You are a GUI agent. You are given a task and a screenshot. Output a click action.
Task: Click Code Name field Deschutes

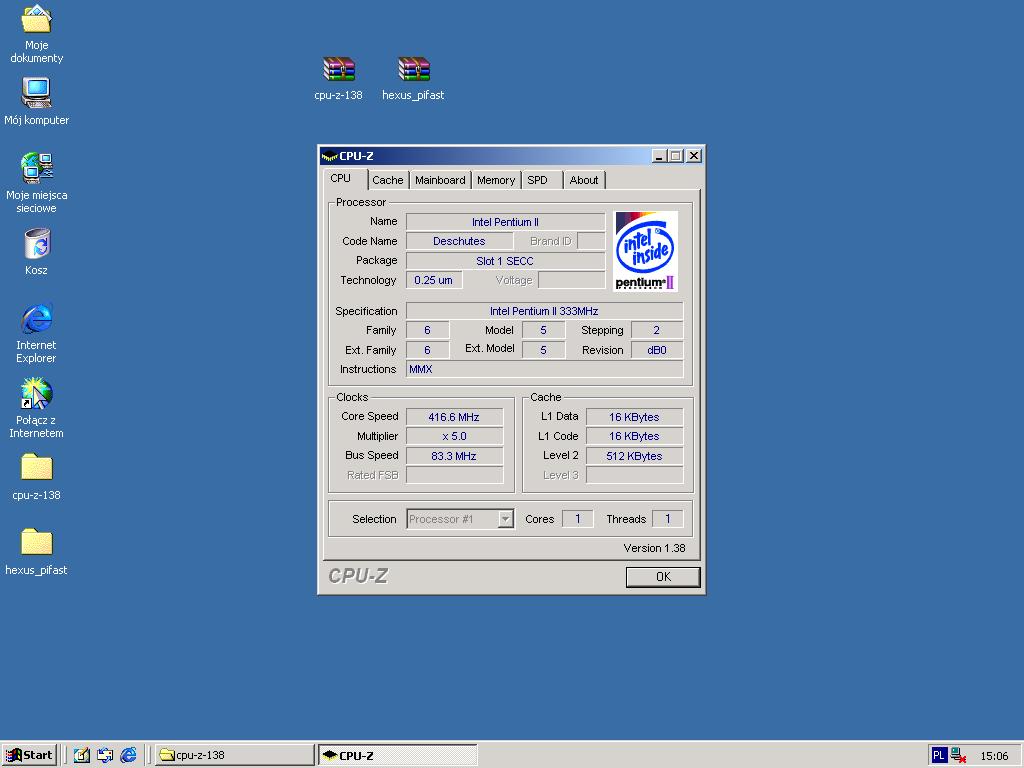(x=459, y=241)
